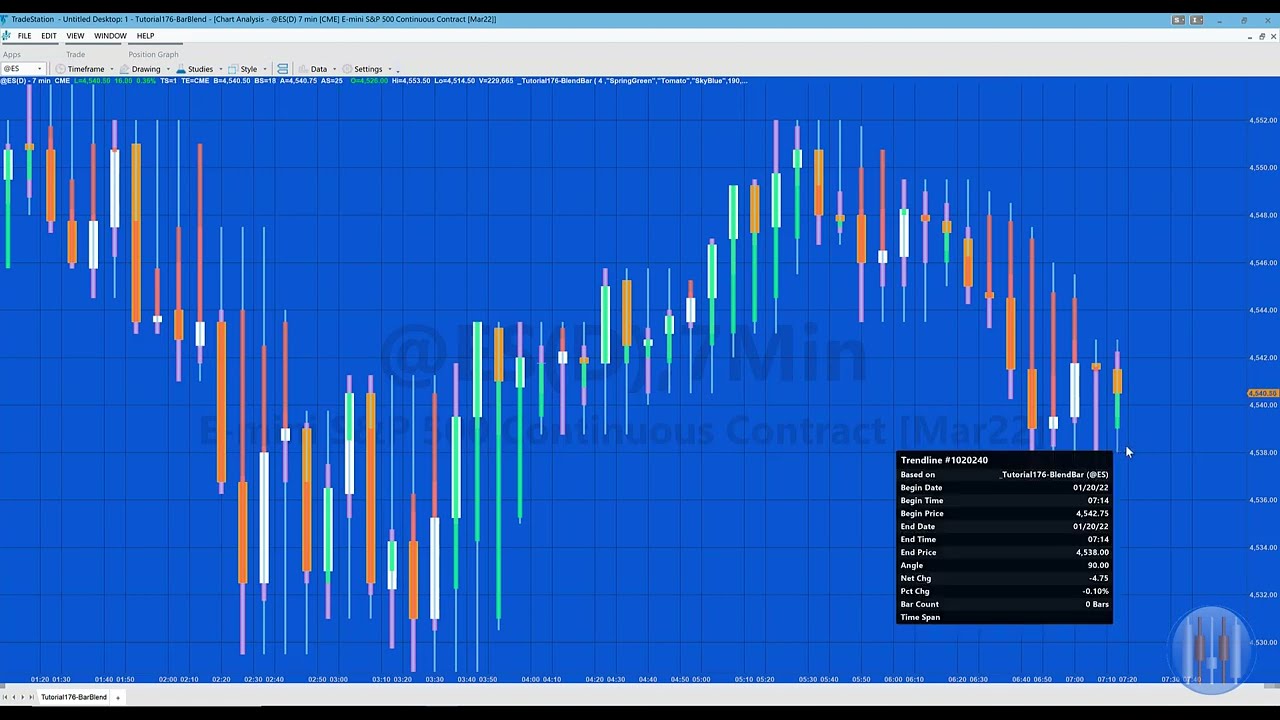The height and width of the screenshot is (720, 1280).
Task: Click the Data chart icon
Action: coord(303,69)
